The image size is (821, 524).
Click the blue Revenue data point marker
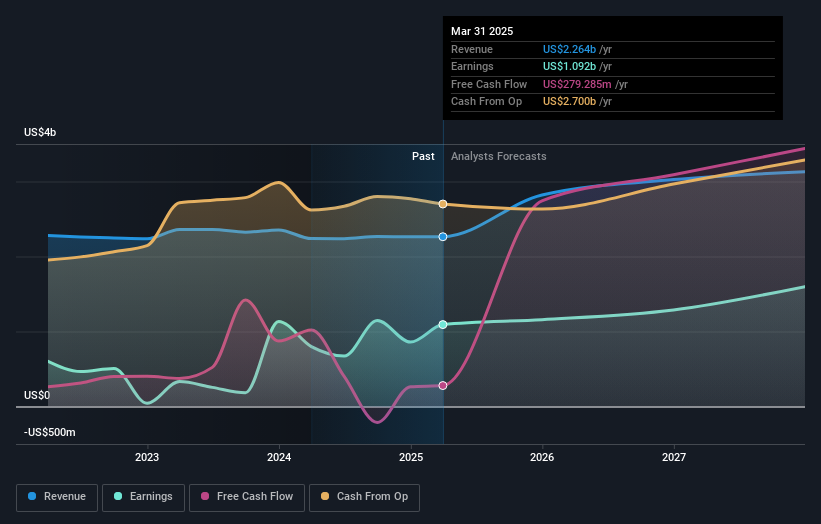point(443,237)
